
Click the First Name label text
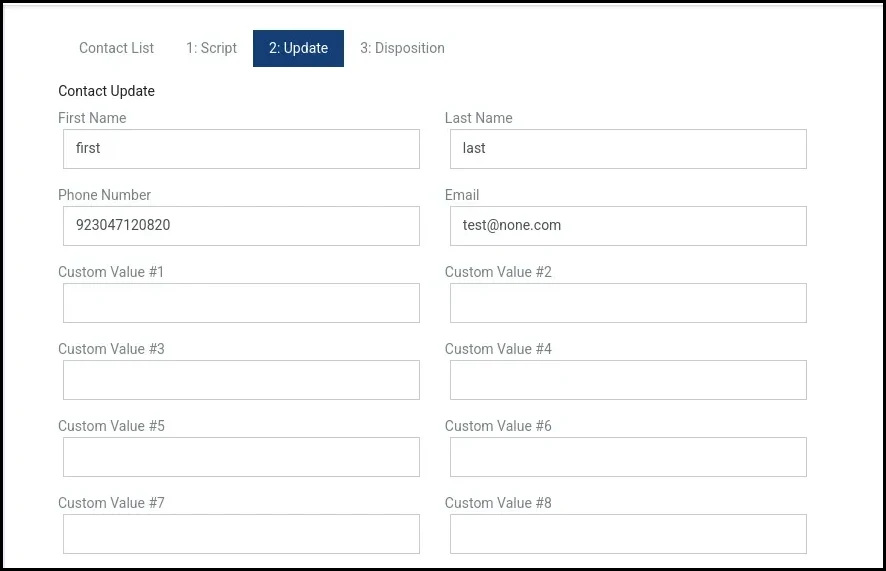point(92,118)
